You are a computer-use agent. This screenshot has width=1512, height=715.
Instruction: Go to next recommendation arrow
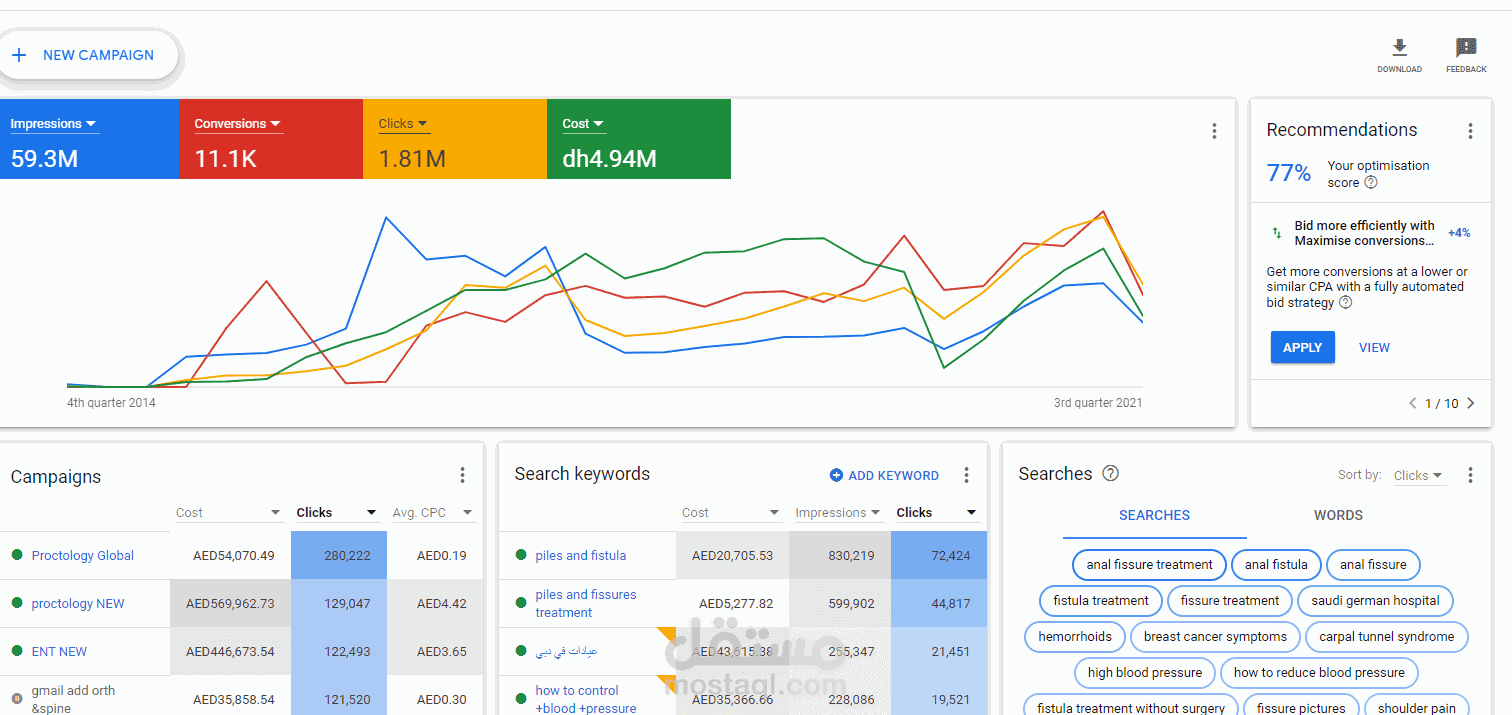point(1471,403)
